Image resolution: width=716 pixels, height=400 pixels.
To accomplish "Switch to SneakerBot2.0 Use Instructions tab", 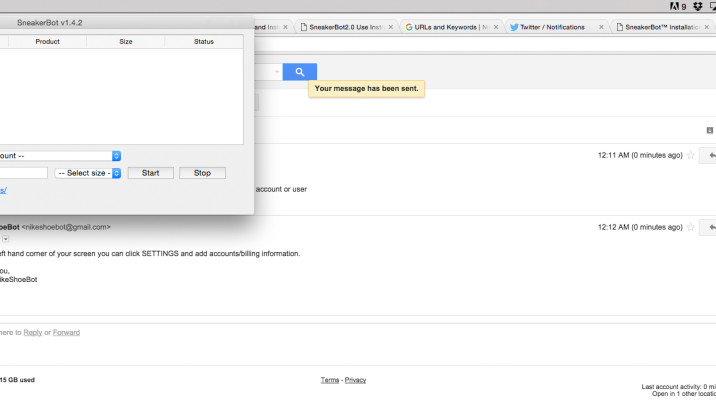I will pos(345,27).
